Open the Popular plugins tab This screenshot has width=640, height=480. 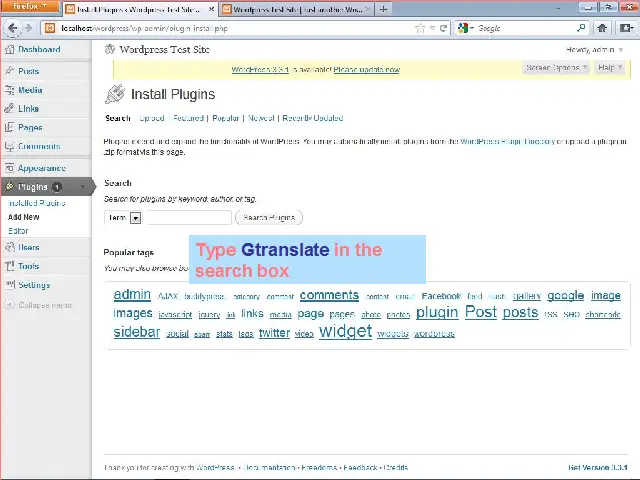[x=226, y=118]
